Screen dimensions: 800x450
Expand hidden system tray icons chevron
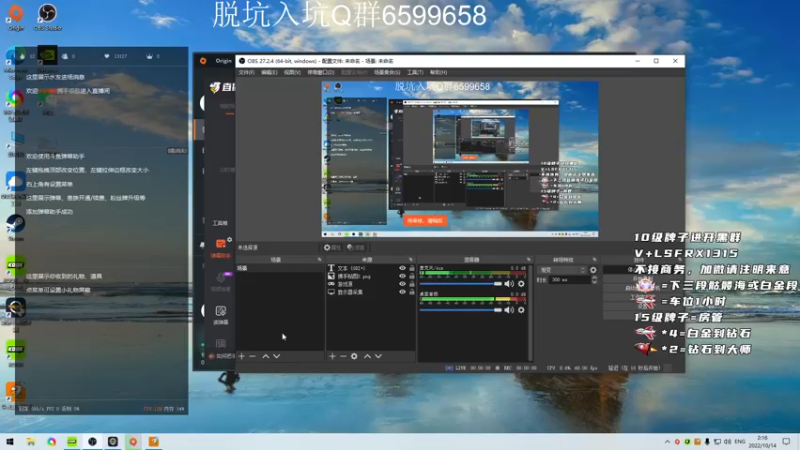tap(667, 441)
